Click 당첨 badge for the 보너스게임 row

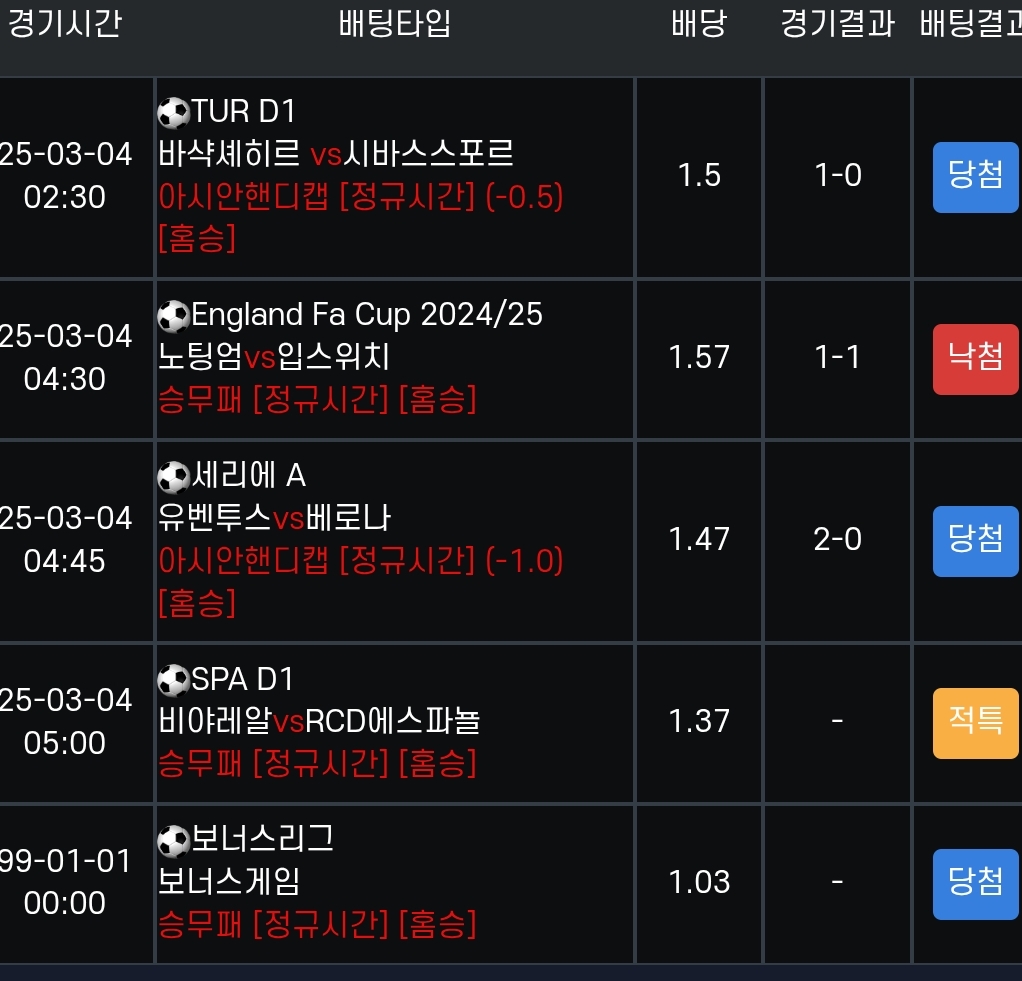coord(975,883)
